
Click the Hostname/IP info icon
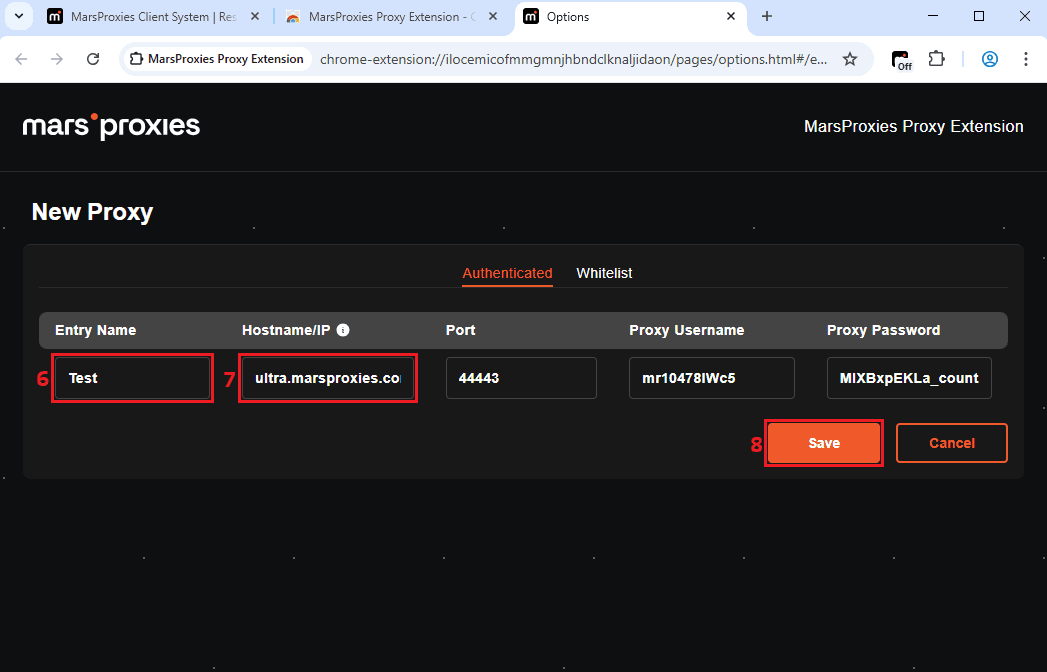(x=343, y=330)
